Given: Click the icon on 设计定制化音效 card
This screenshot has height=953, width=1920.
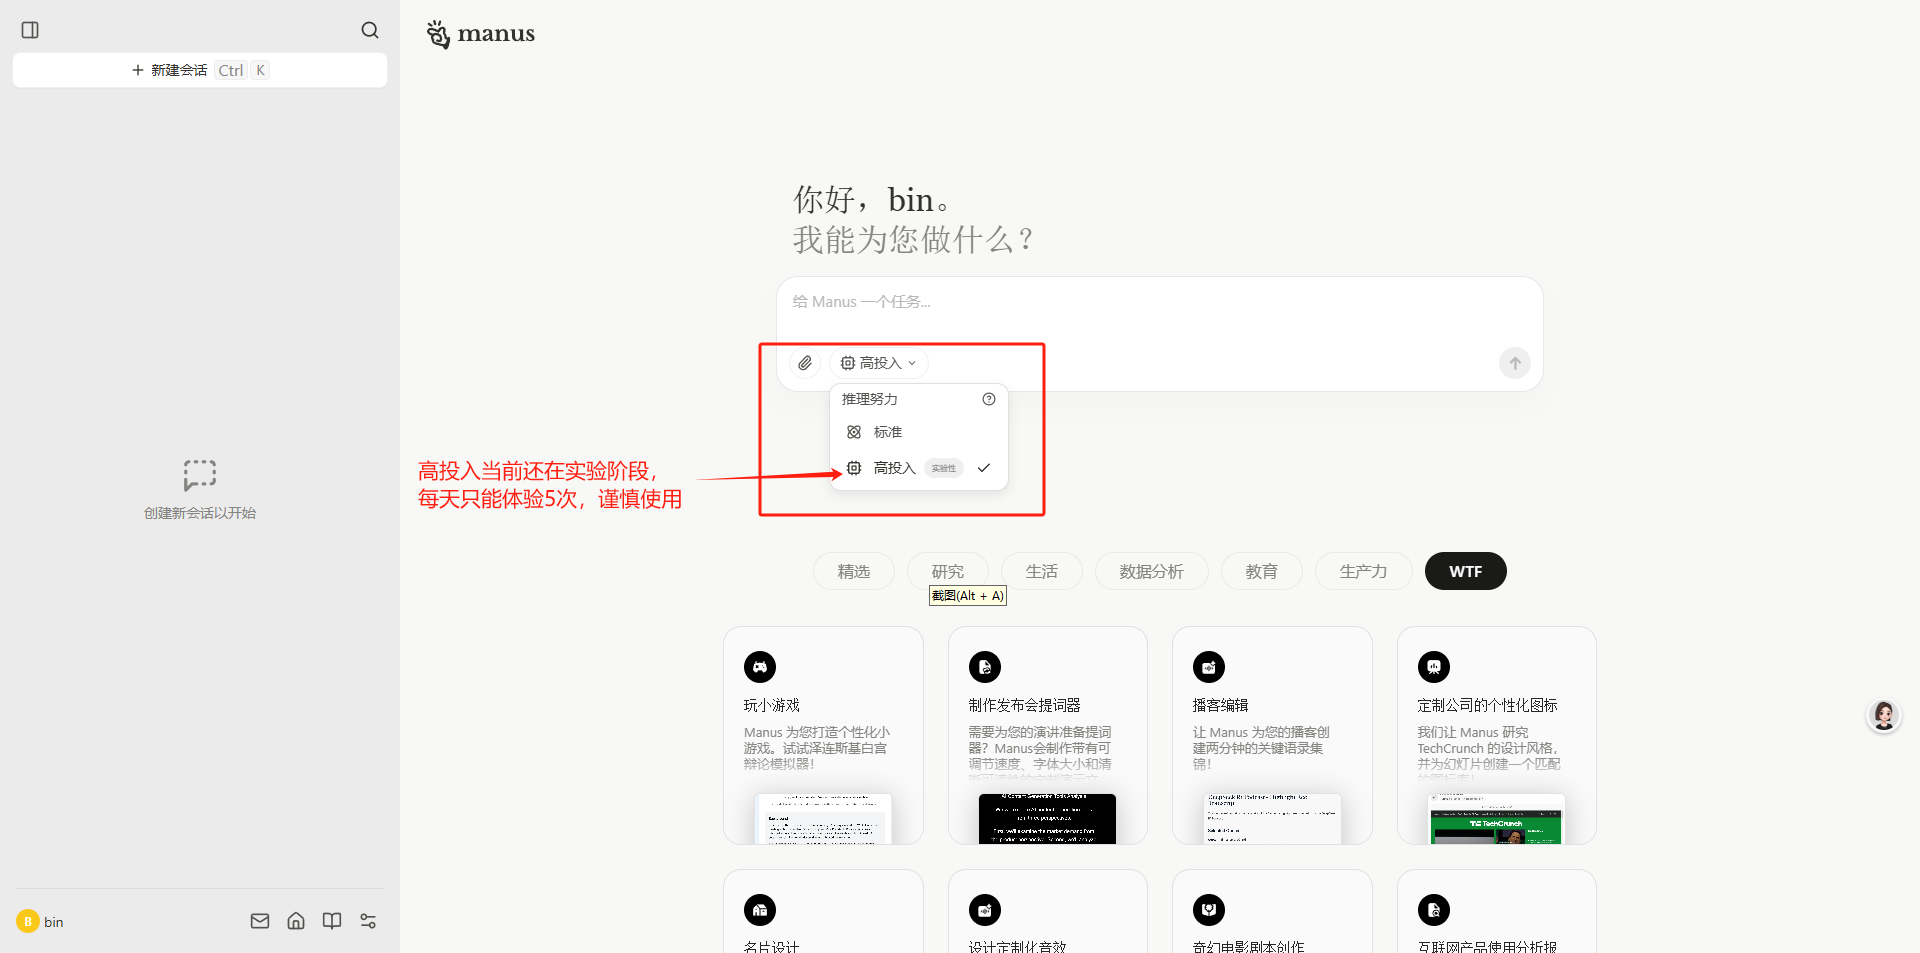Looking at the screenshot, I should [x=985, y=910].
